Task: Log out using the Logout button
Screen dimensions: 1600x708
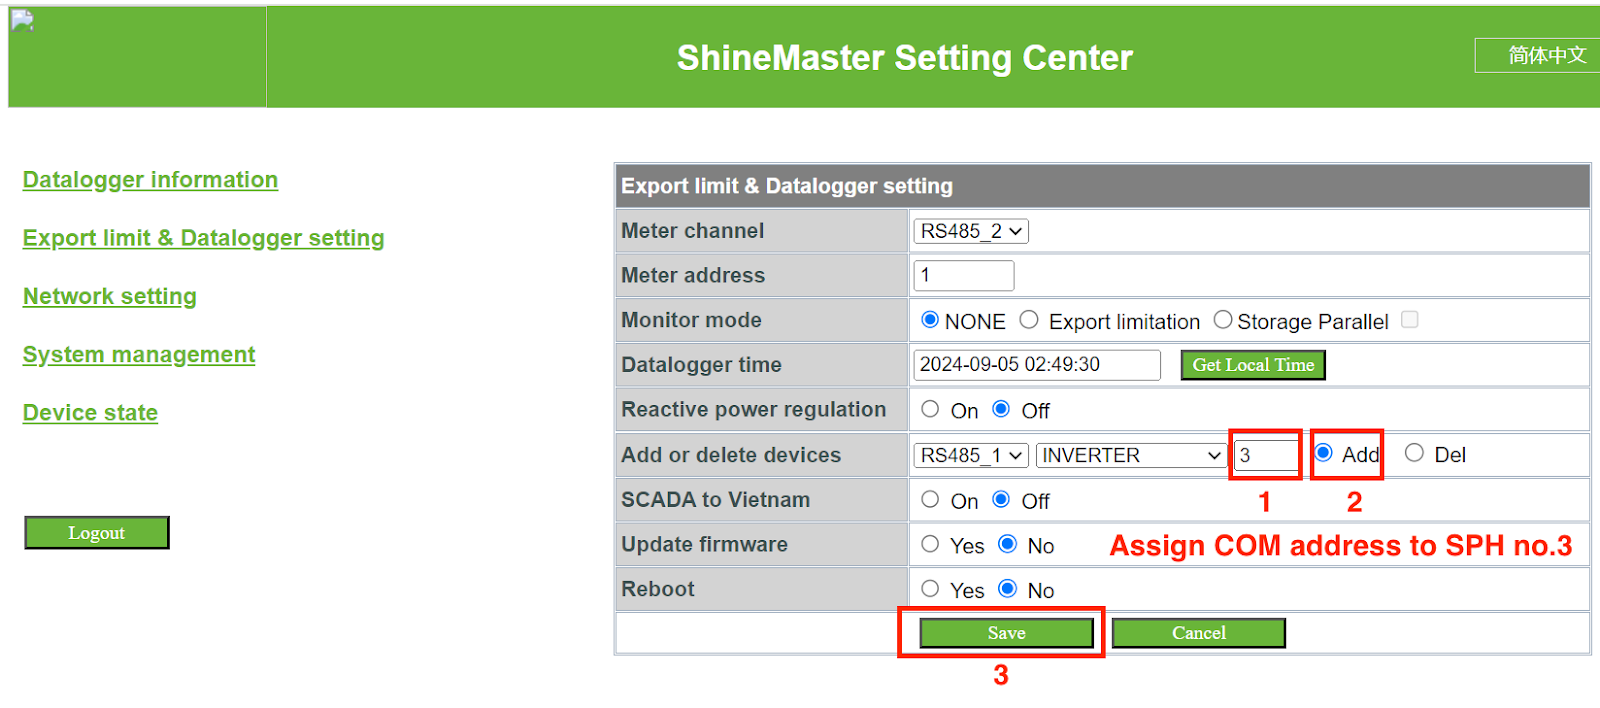Action: tap(97, 533)
